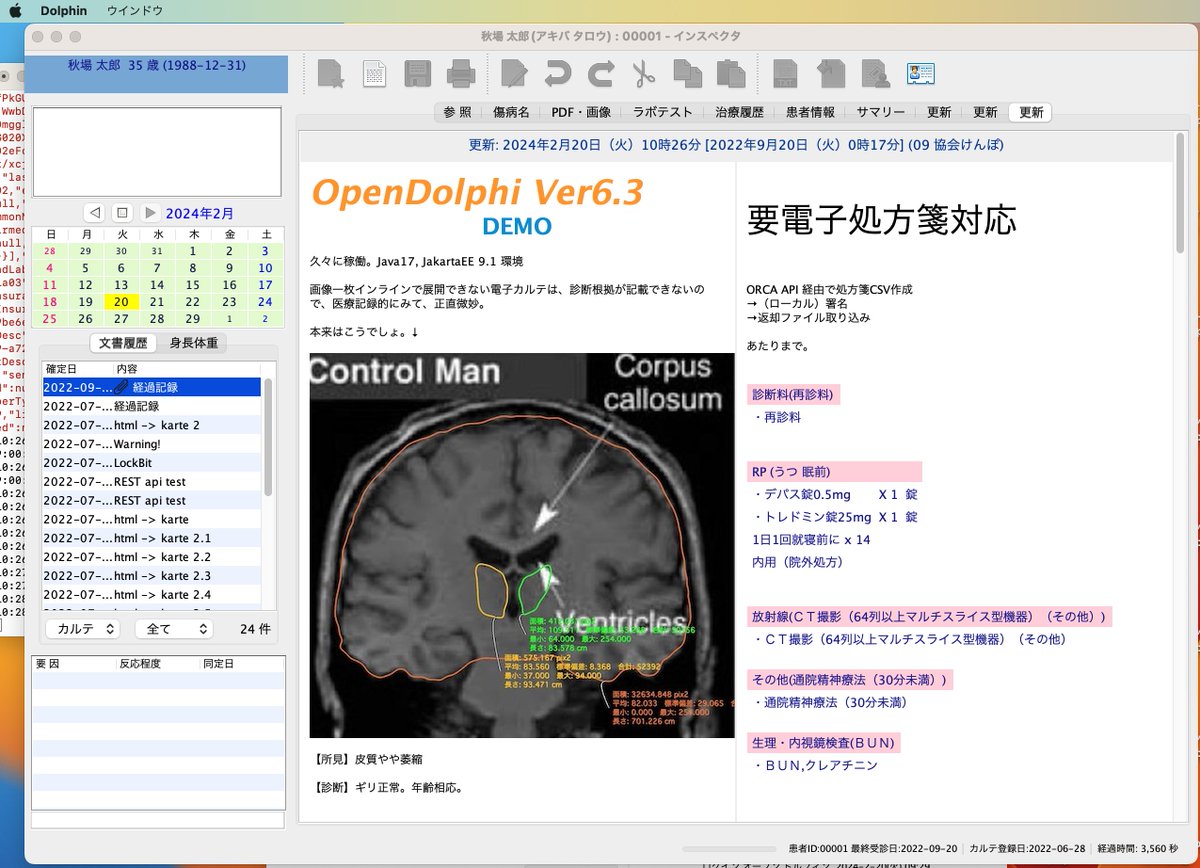Open the ラボテスト tab

(x=662, y=113)
